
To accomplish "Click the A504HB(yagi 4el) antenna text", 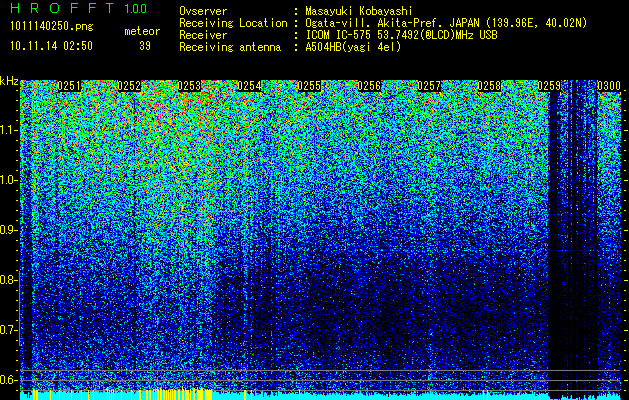I will 353,47.
